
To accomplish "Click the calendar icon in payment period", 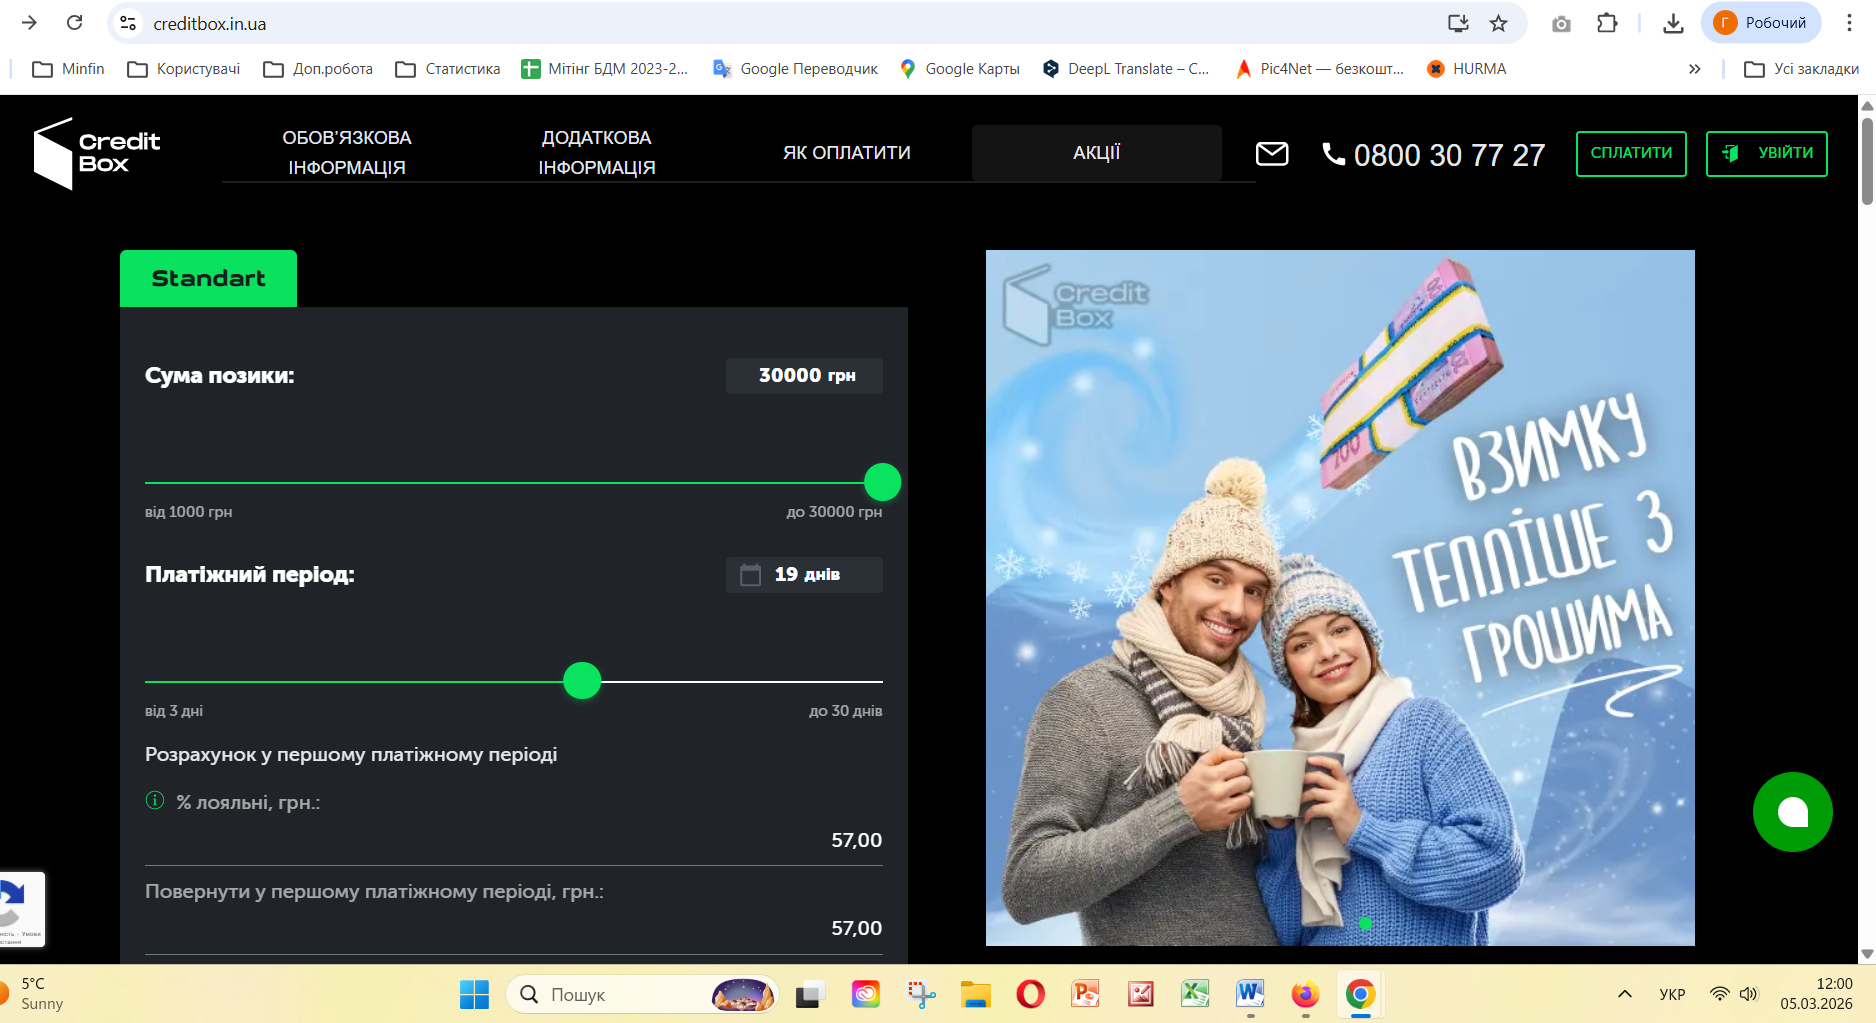I will pos(750,575).
